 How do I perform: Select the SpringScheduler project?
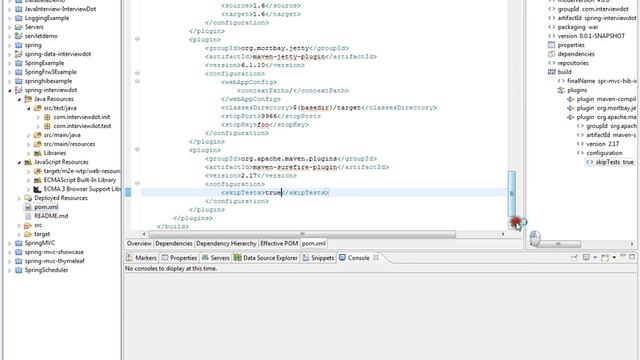pyautogui.click(x=46, y=270)
